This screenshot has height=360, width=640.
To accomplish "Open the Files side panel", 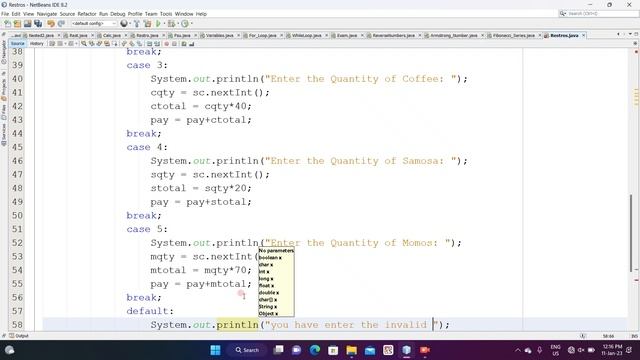I will pos(4,111).
